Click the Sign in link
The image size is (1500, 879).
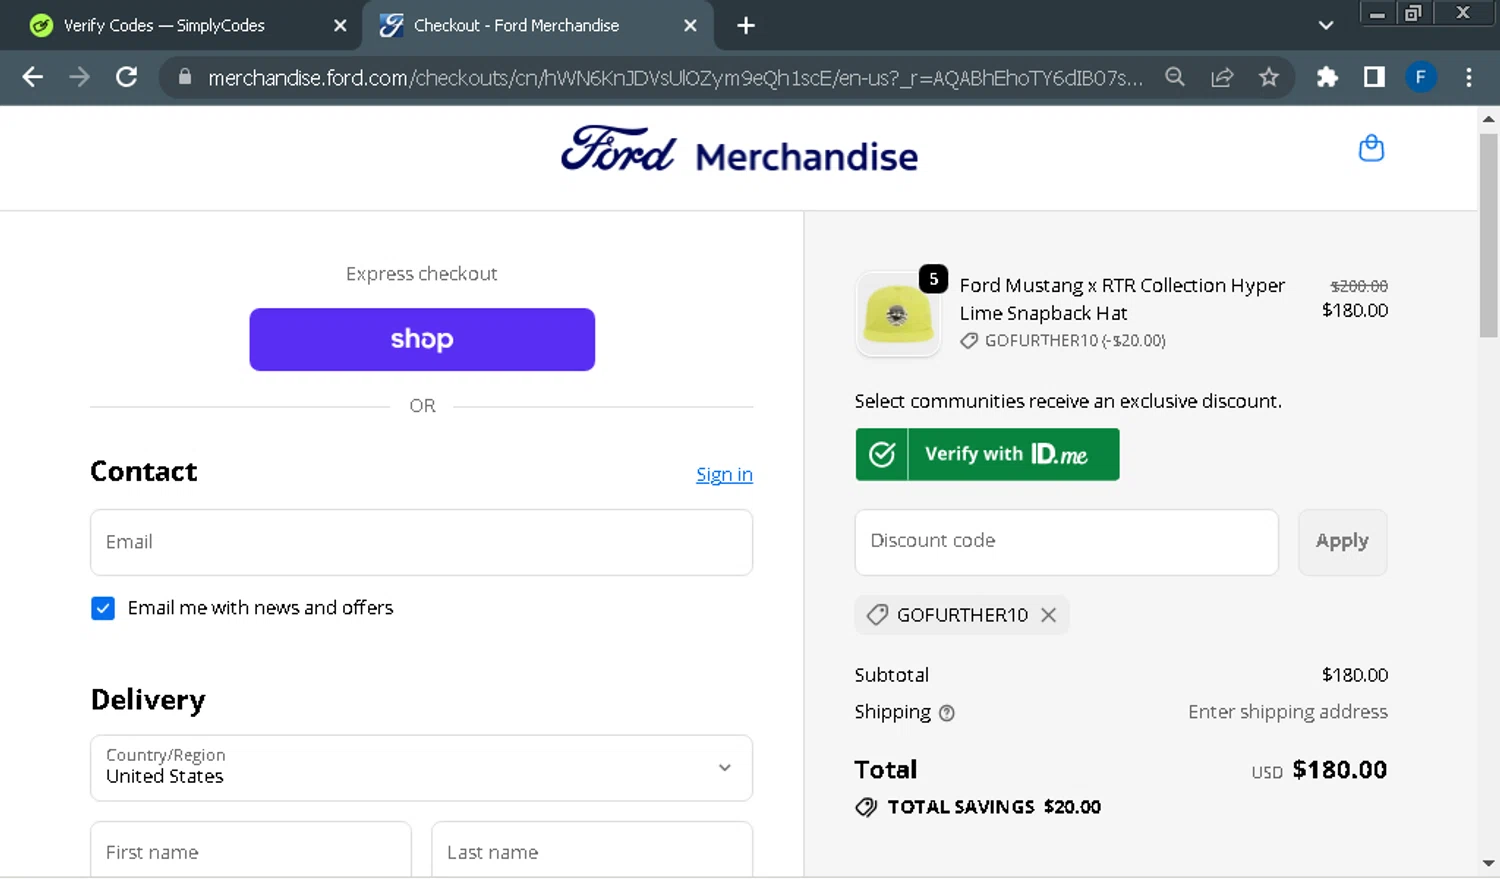[724, 474]
